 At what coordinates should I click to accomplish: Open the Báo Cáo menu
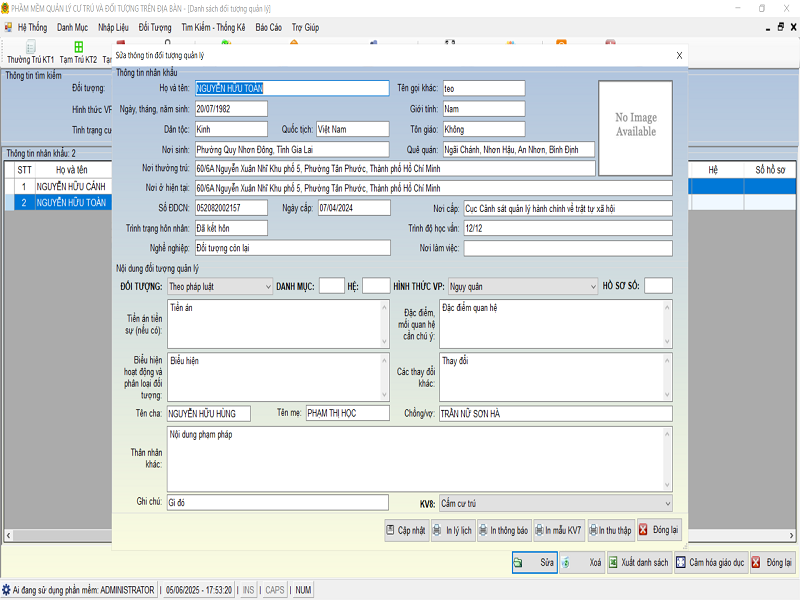(x=268, y=27)
